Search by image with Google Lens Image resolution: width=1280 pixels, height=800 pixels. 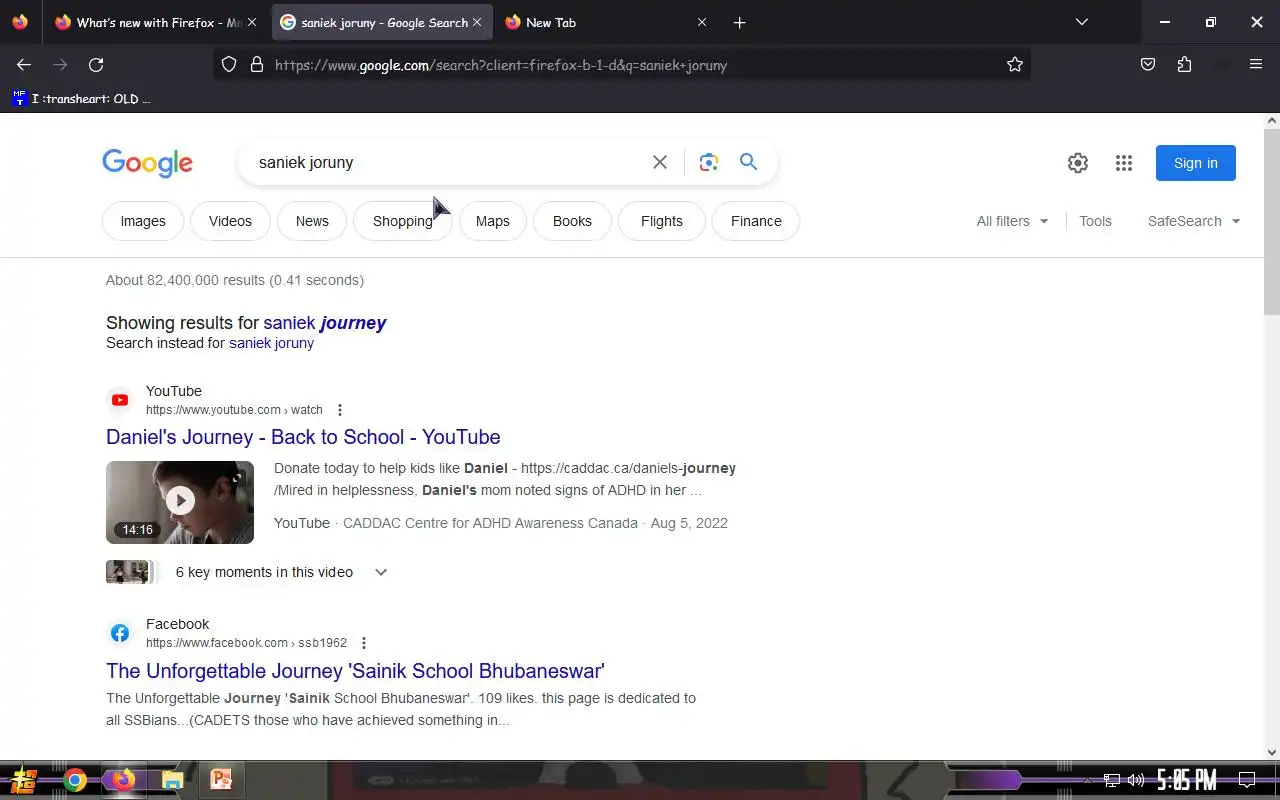pos(709,162)
